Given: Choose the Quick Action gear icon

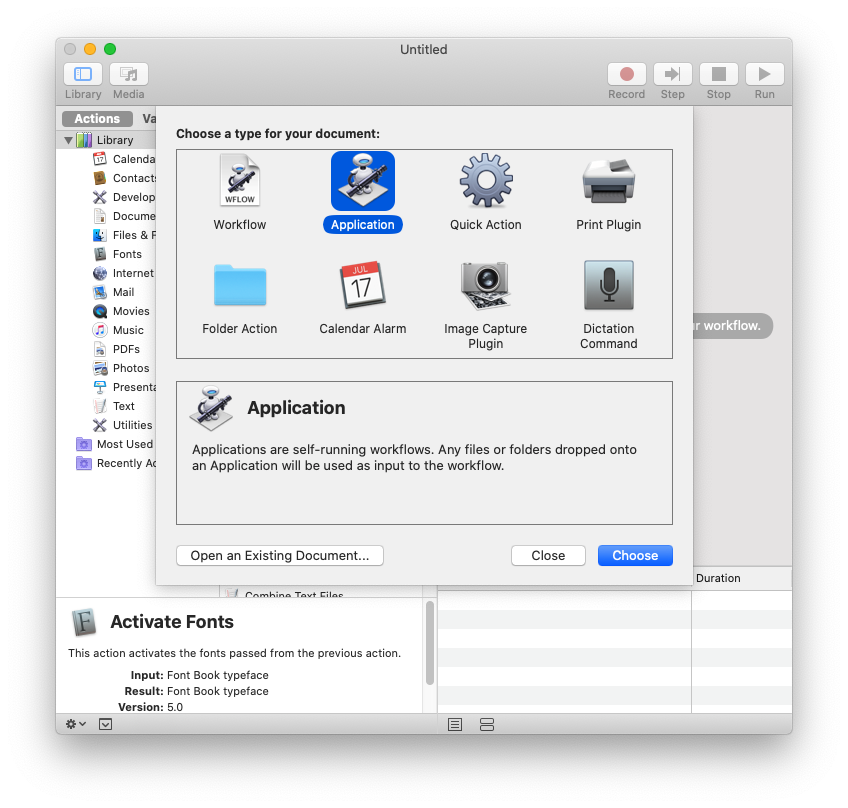Looking at the screenshot, I should point(486,182).
